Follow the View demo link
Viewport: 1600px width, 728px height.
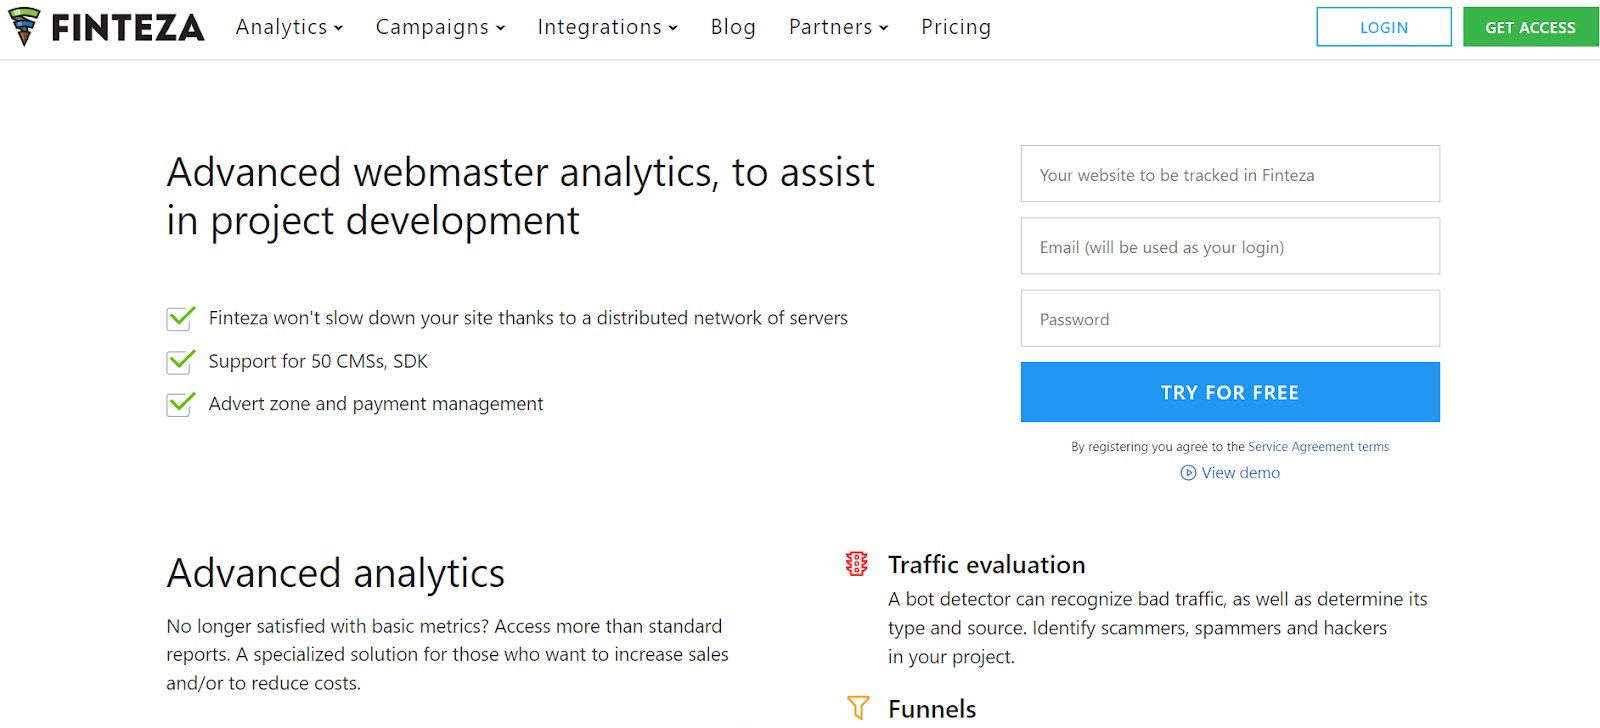pyautogui.click(x=1240, y=473)
